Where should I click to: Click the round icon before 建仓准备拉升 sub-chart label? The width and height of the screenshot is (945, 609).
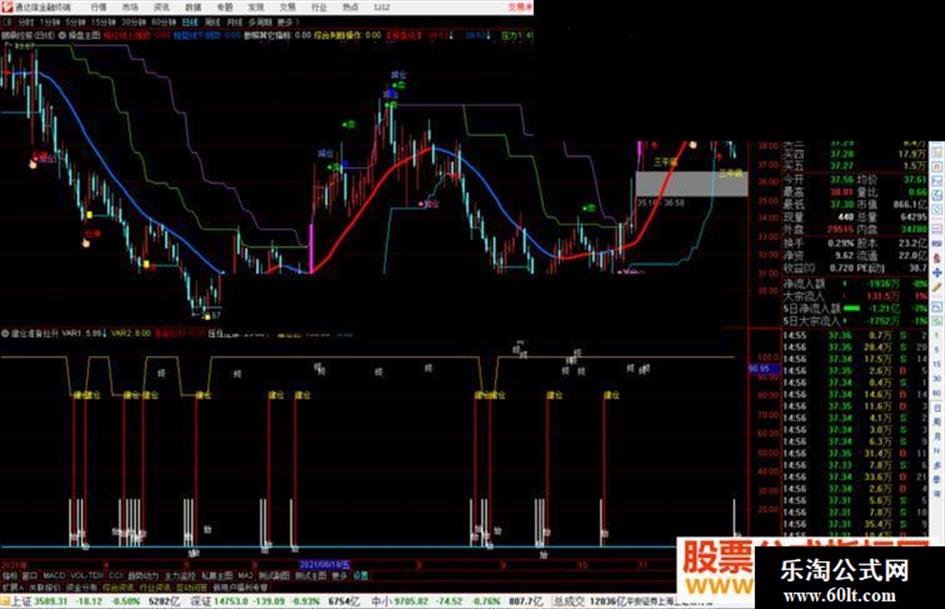[x=5, y=333]
